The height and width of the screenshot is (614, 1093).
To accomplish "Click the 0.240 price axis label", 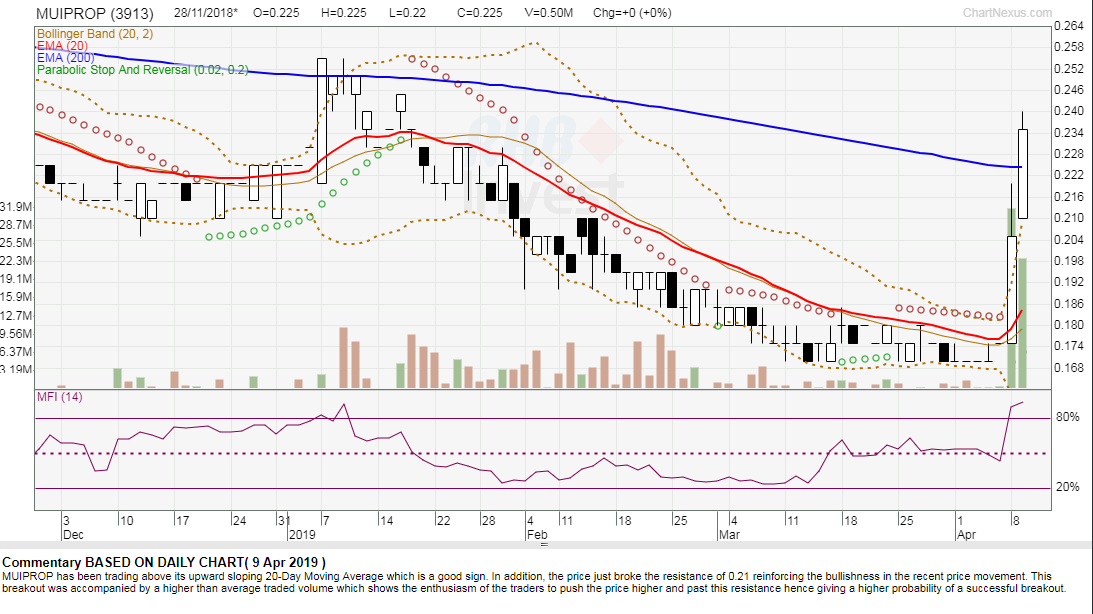I will click(1069, 111).
